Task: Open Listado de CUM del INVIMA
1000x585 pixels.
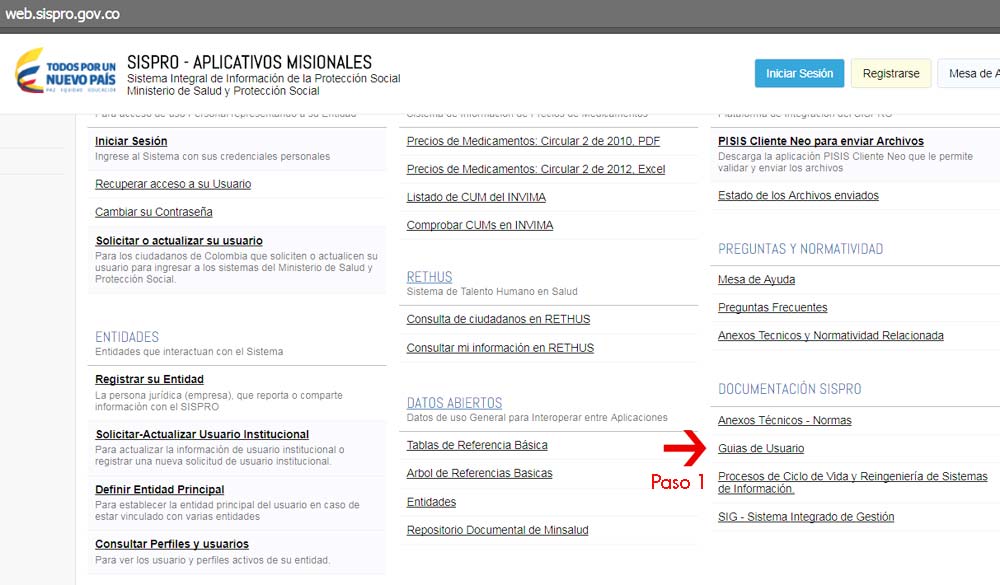Action: 475,197
